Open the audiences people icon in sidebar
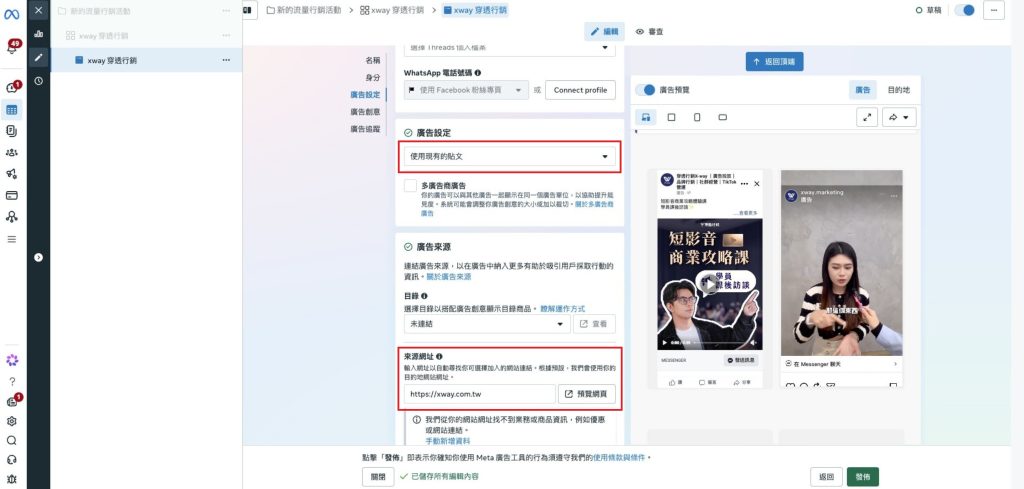The width and height of the screenshot is (1024, 489). click(x=12, y=152)
